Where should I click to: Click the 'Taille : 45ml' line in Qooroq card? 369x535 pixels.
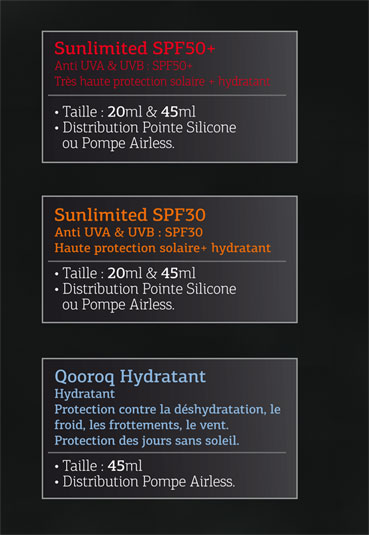coord(98,466)
